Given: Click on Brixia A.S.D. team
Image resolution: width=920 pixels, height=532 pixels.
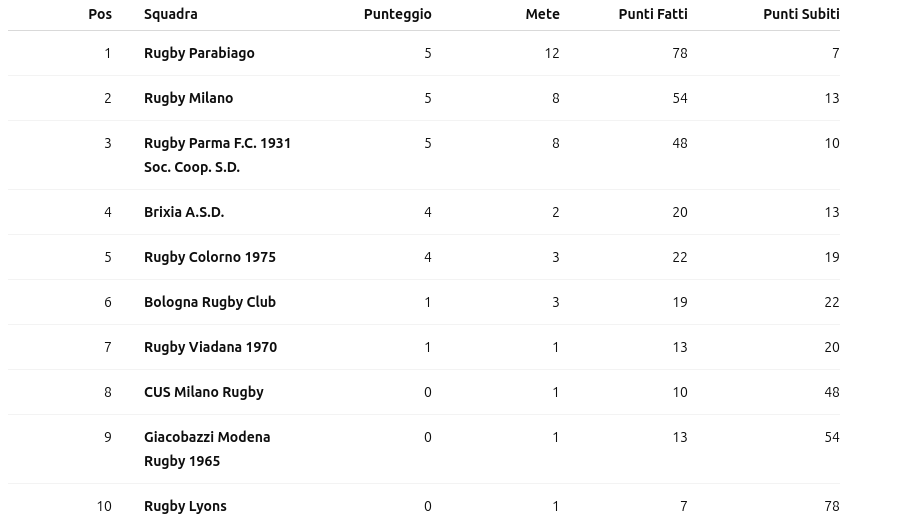Looking at the screenshot, I should point(184,212).
